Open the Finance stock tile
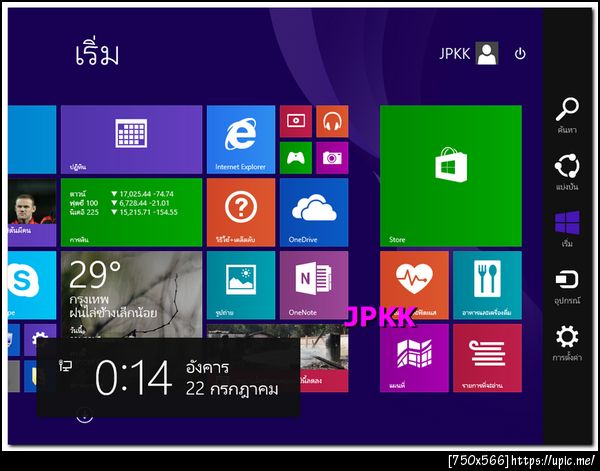 point(131,212)
